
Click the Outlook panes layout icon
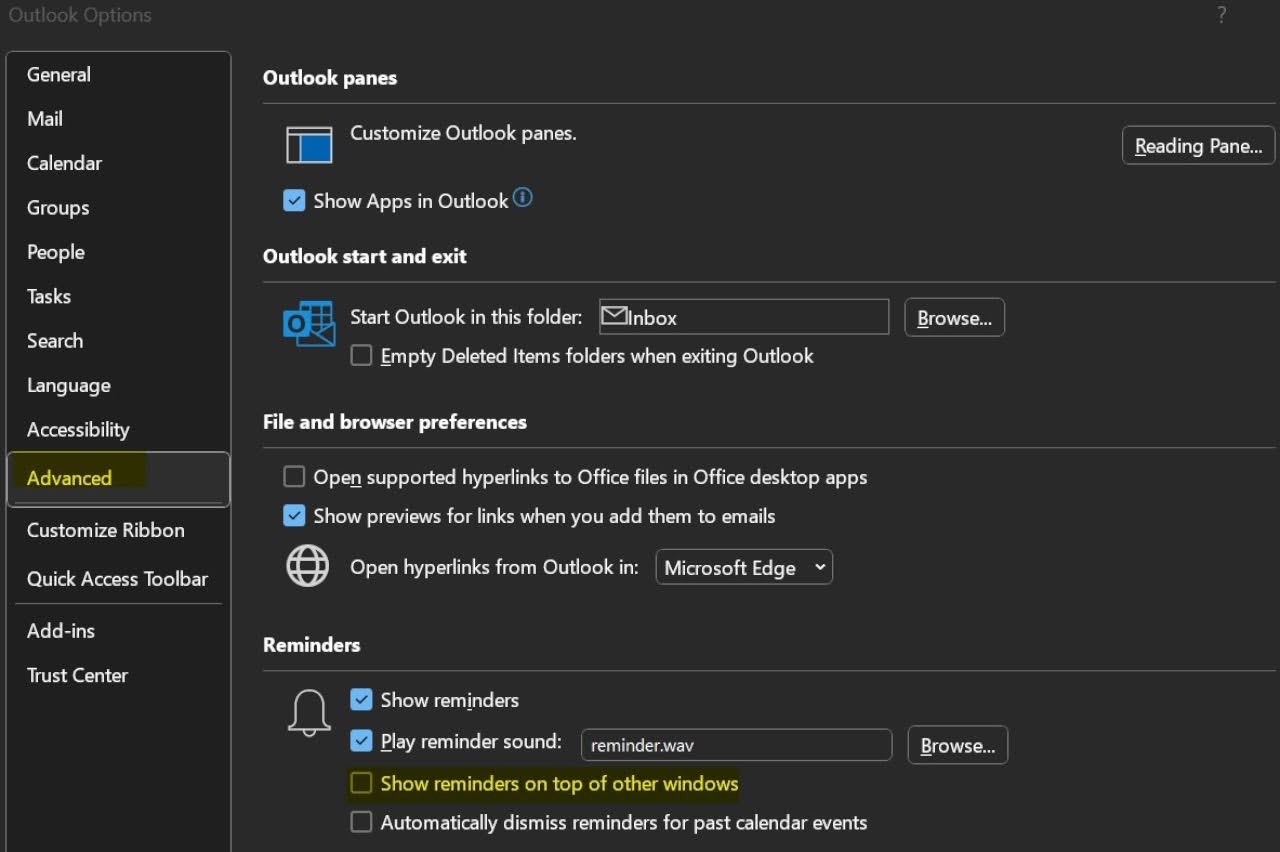pos(309,144)
